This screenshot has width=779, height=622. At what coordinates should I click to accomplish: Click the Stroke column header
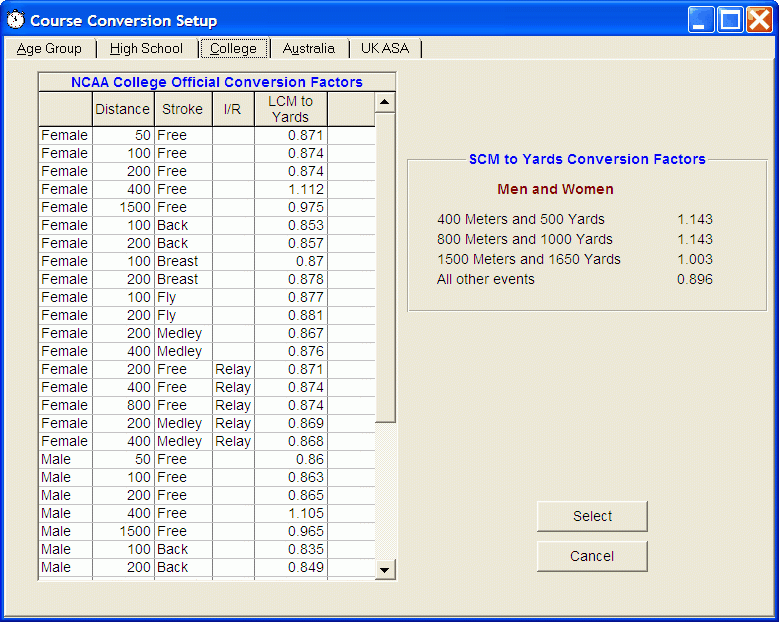182,109
